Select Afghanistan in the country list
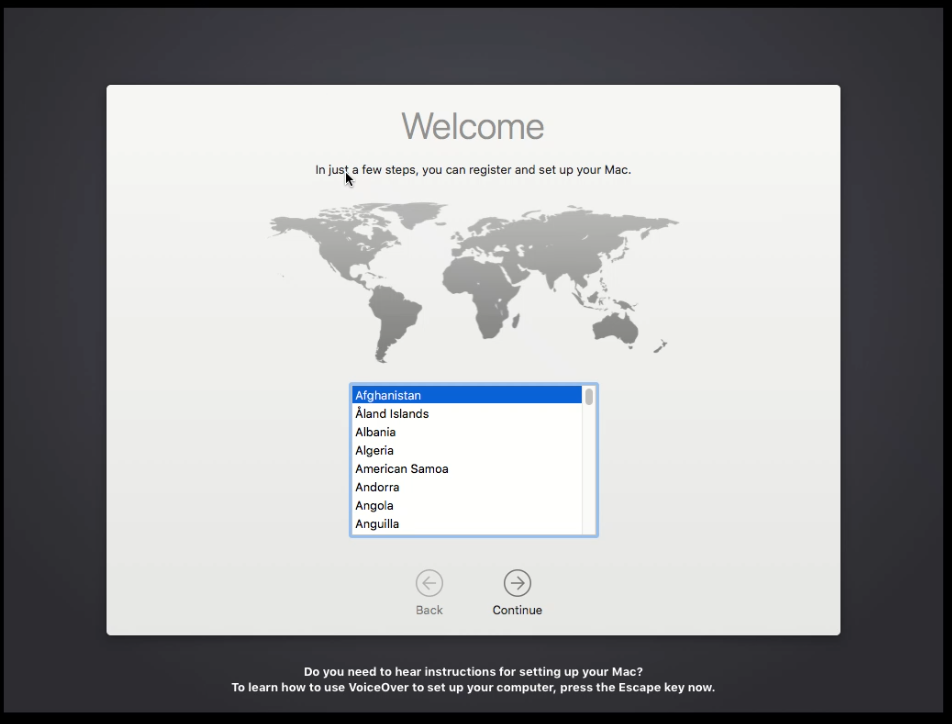Viewport: 952px width, 724px height. click(466, 395)
